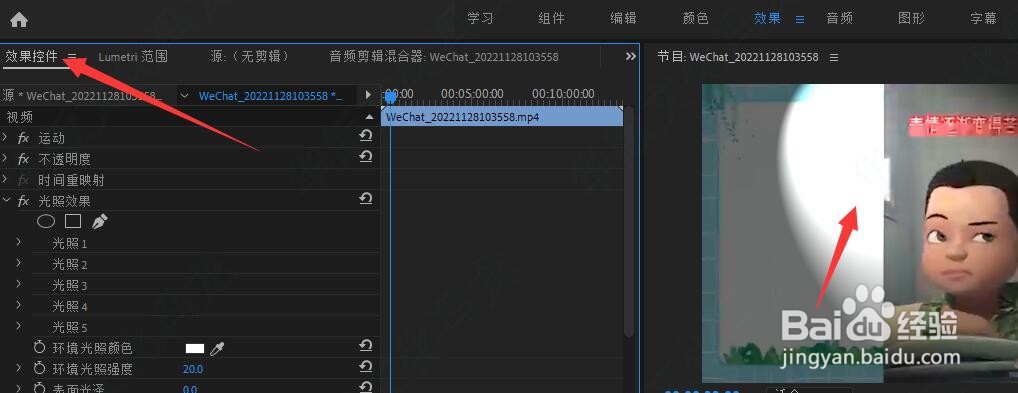Click the play-only-audio triangle button beside clip name
This screenshot has width=1018, height=393.
coord(369,95)
